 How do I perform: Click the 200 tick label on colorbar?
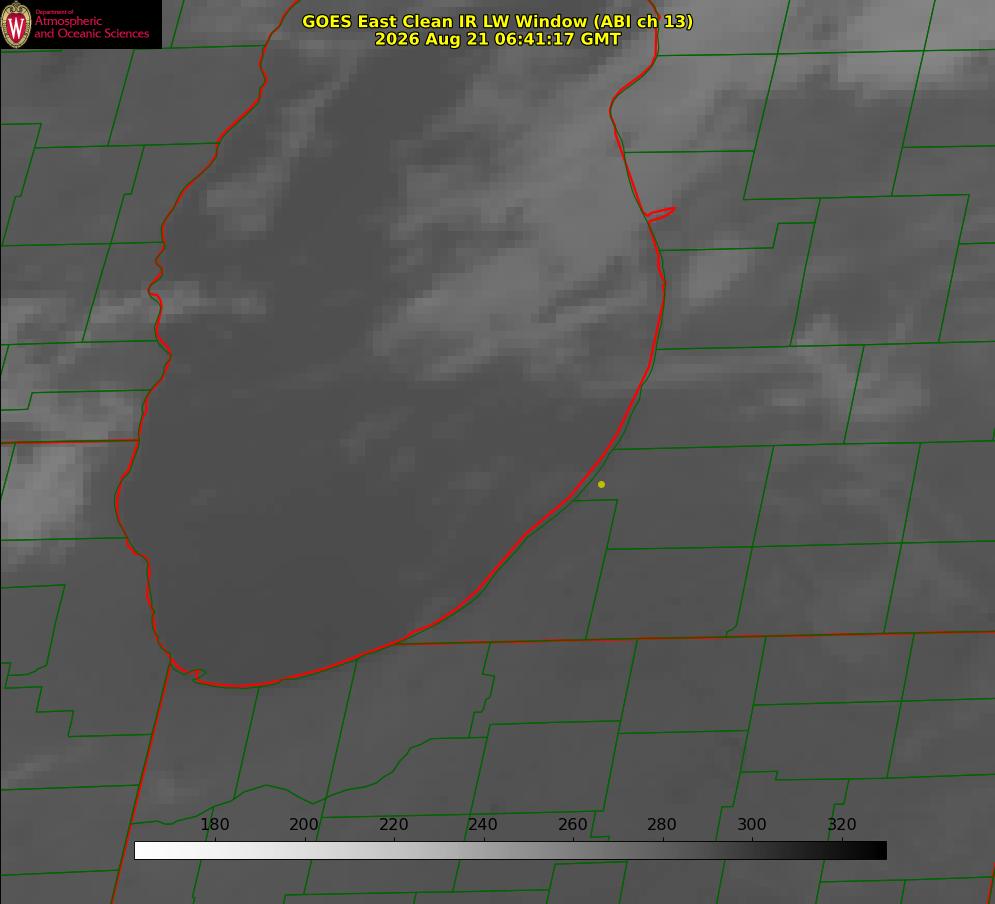304,824
